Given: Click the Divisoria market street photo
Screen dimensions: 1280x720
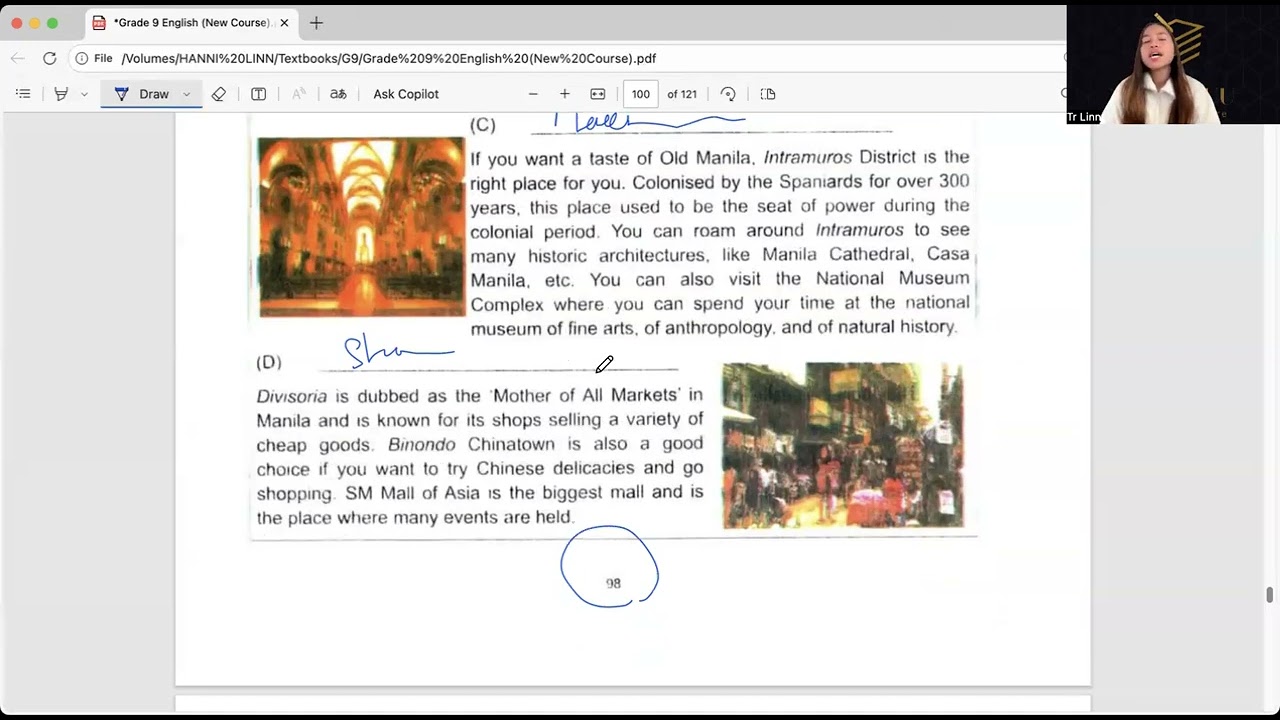Looking at the screenshot, I should (842, 445).
